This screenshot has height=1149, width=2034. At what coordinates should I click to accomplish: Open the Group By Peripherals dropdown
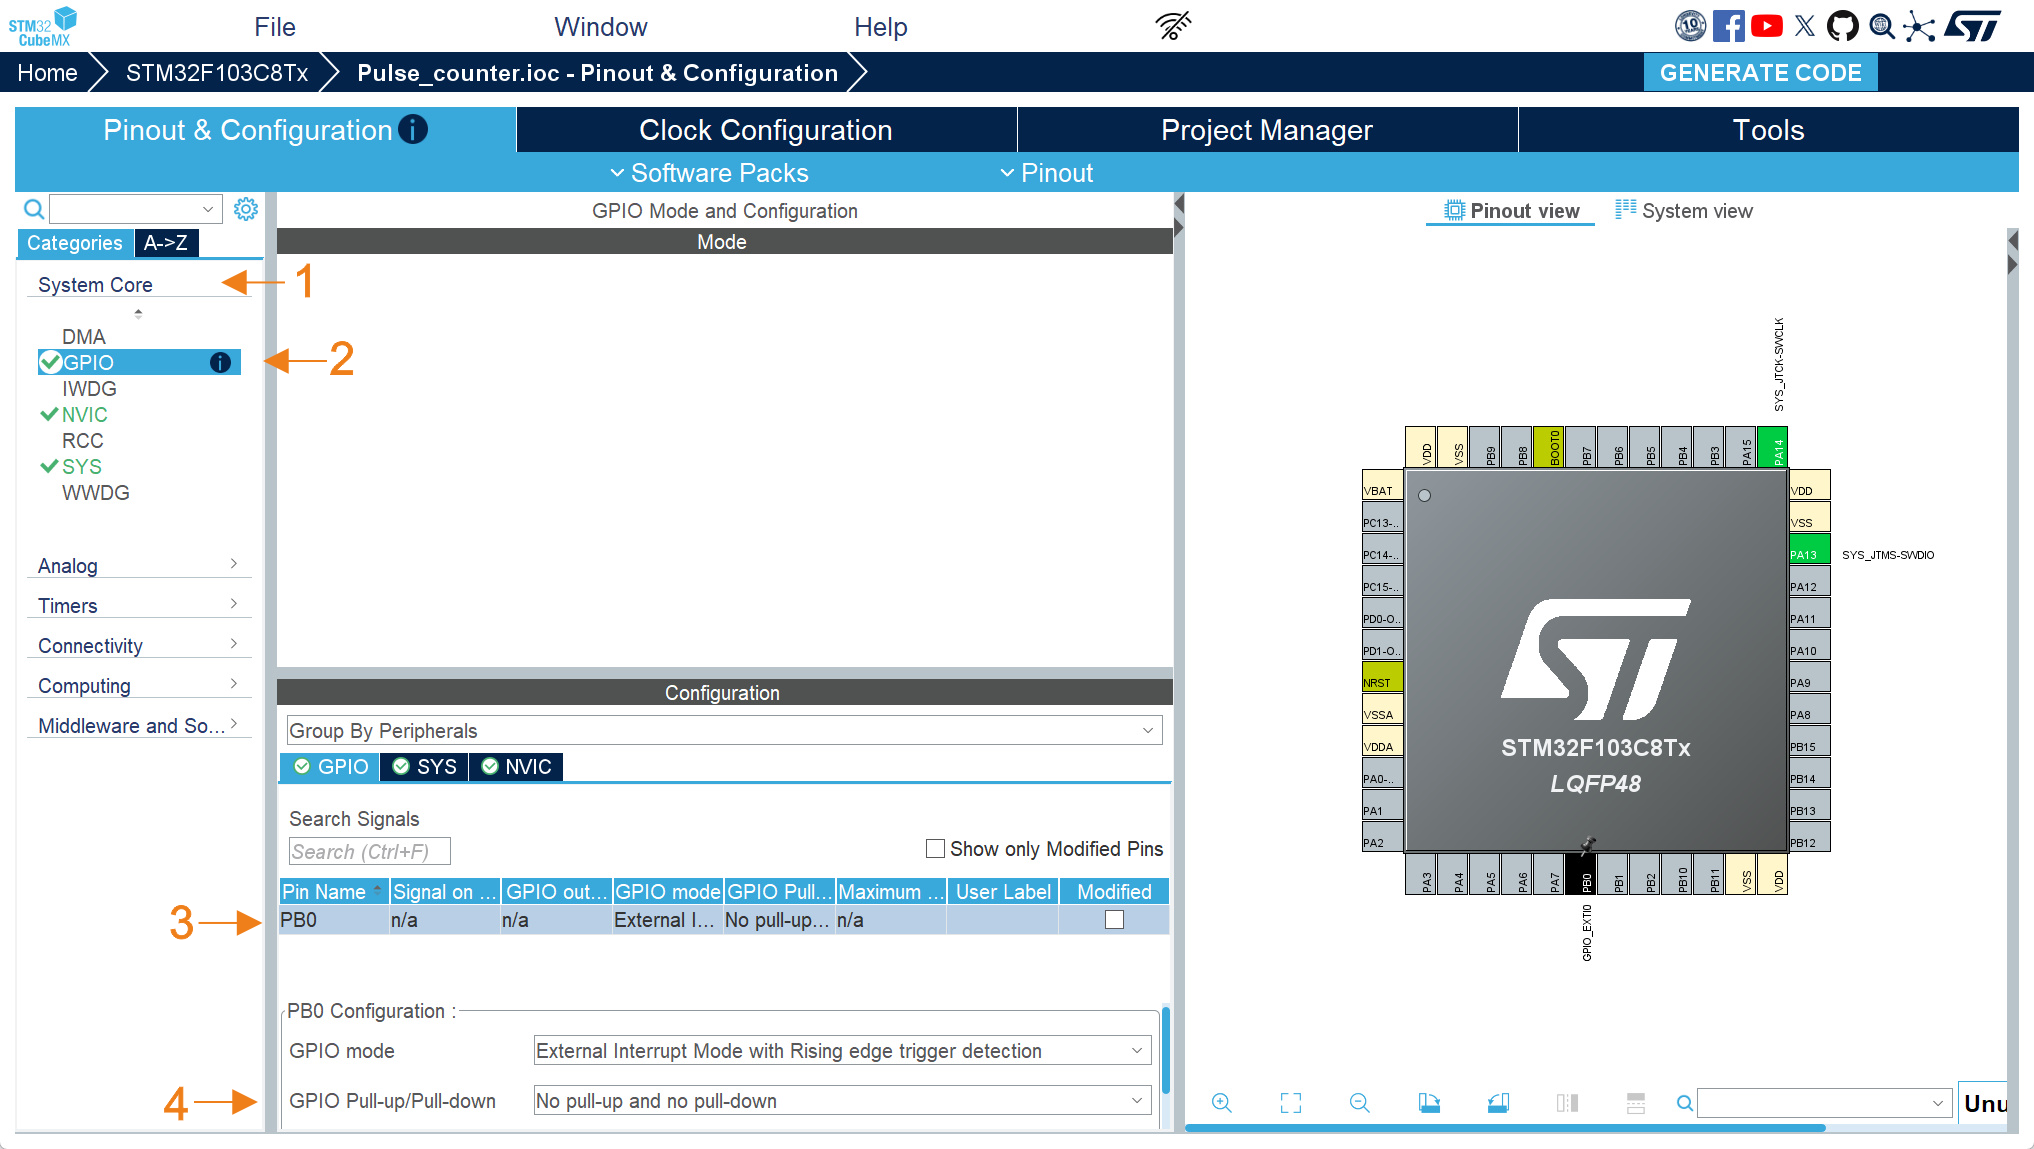coord(725,730)
